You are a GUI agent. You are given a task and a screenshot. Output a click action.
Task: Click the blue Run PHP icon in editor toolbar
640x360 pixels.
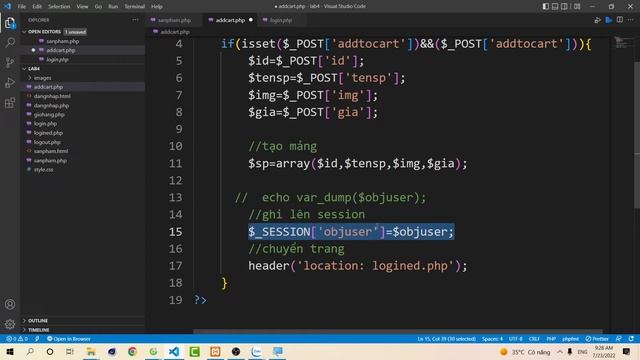(x=609, y=20)
